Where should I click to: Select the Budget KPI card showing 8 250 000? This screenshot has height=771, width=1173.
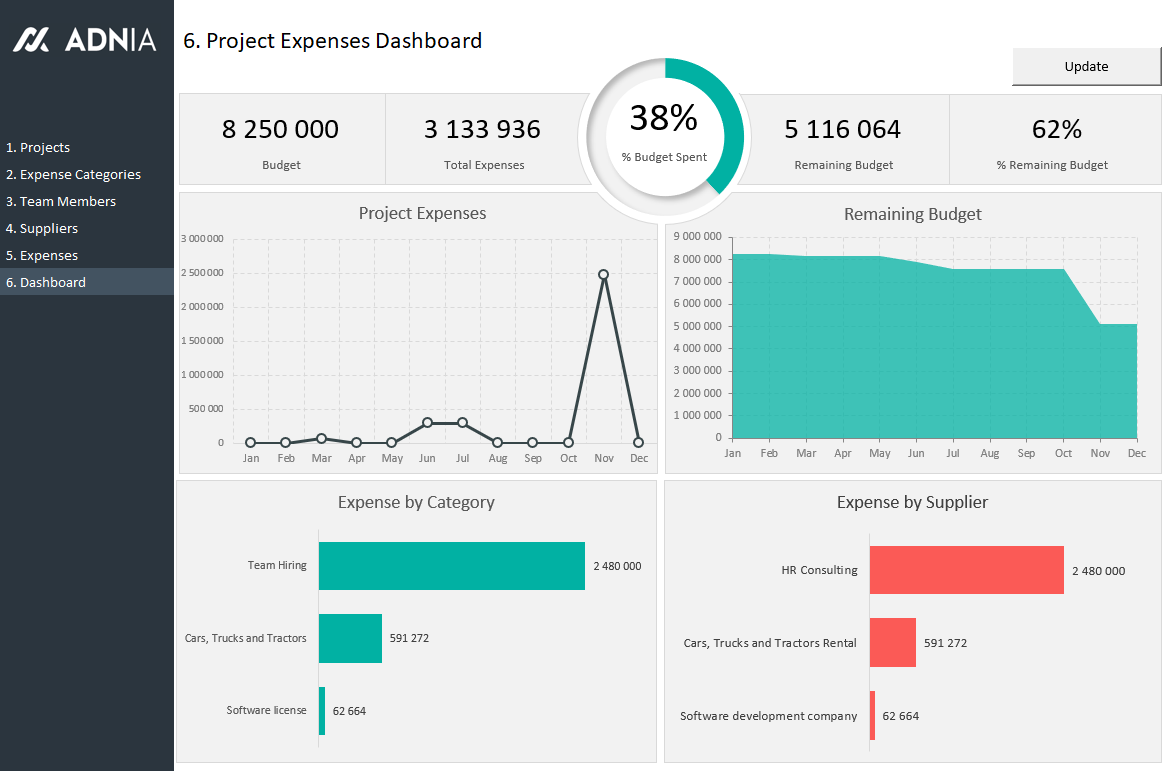click(281, 139)
